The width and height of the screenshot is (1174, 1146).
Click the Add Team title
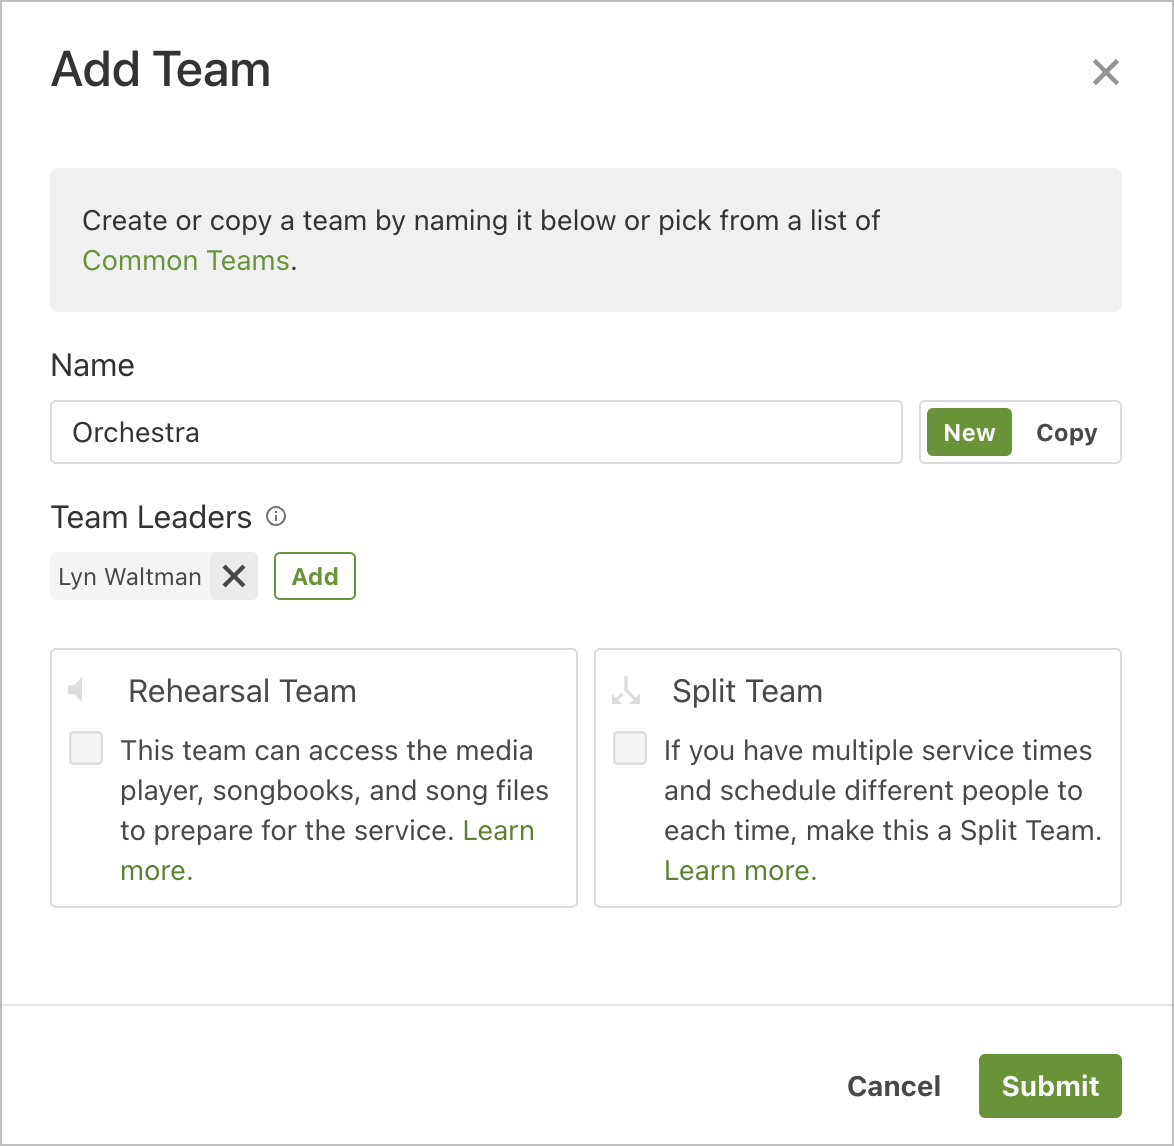pos(161,69)
